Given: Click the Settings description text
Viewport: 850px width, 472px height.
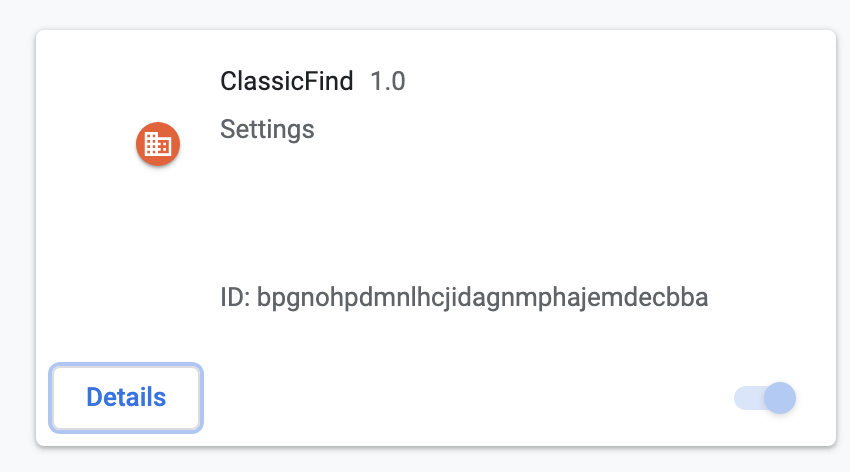Looking at the screenshot, I should (x=267, y=129).
